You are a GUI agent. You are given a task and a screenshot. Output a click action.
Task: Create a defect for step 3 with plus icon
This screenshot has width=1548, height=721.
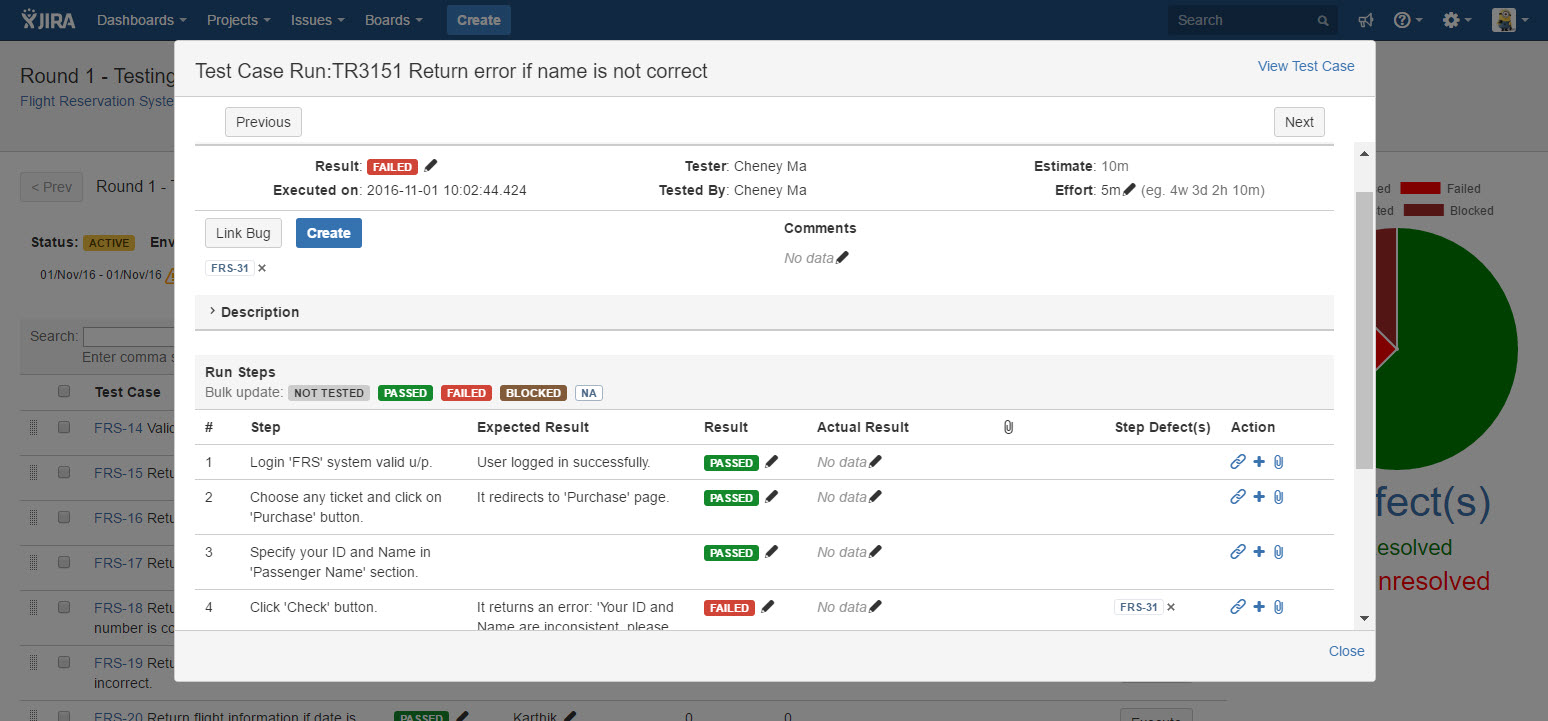(x=1259, y=552)
